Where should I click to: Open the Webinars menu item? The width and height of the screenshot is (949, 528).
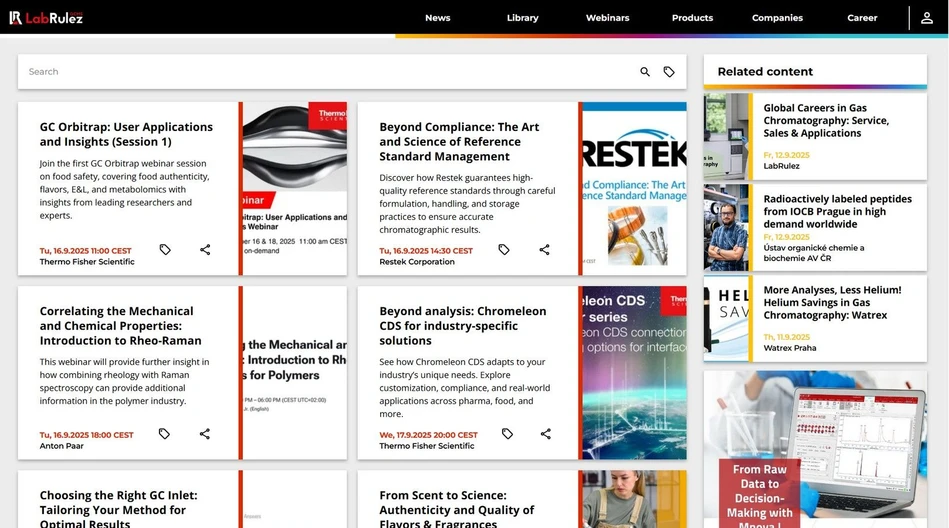[x=607, y=18]
